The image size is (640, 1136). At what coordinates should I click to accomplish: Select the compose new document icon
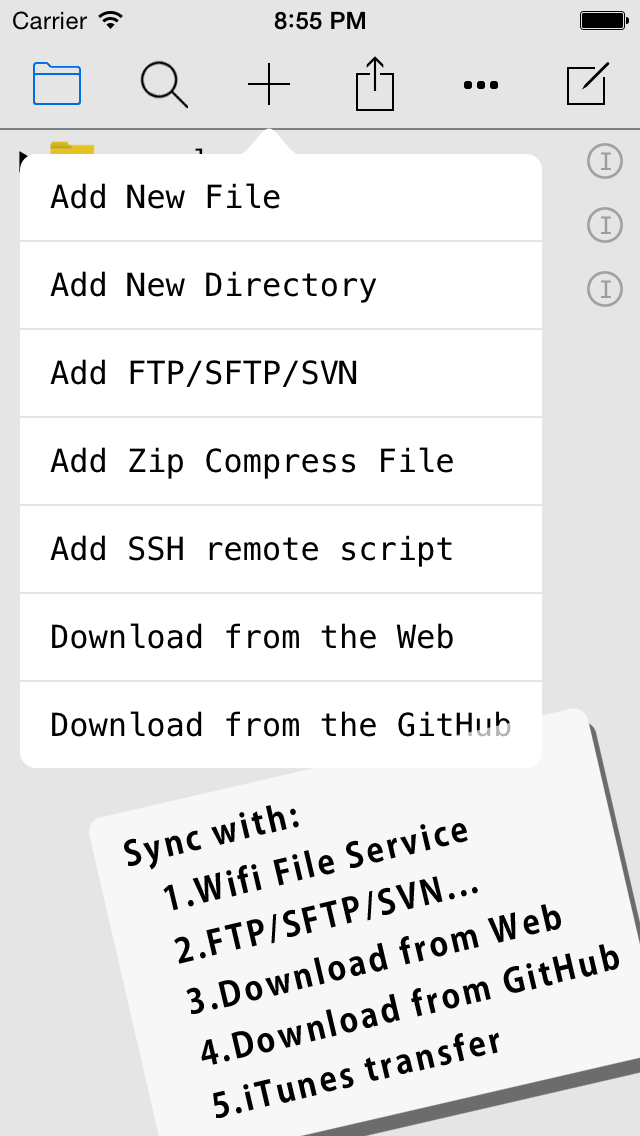587,84
